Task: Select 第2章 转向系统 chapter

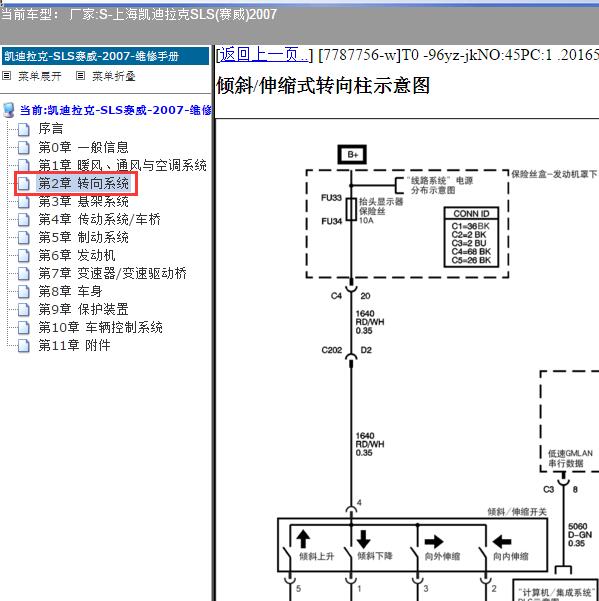Action: pyautogui.click(x=83, y=183)
